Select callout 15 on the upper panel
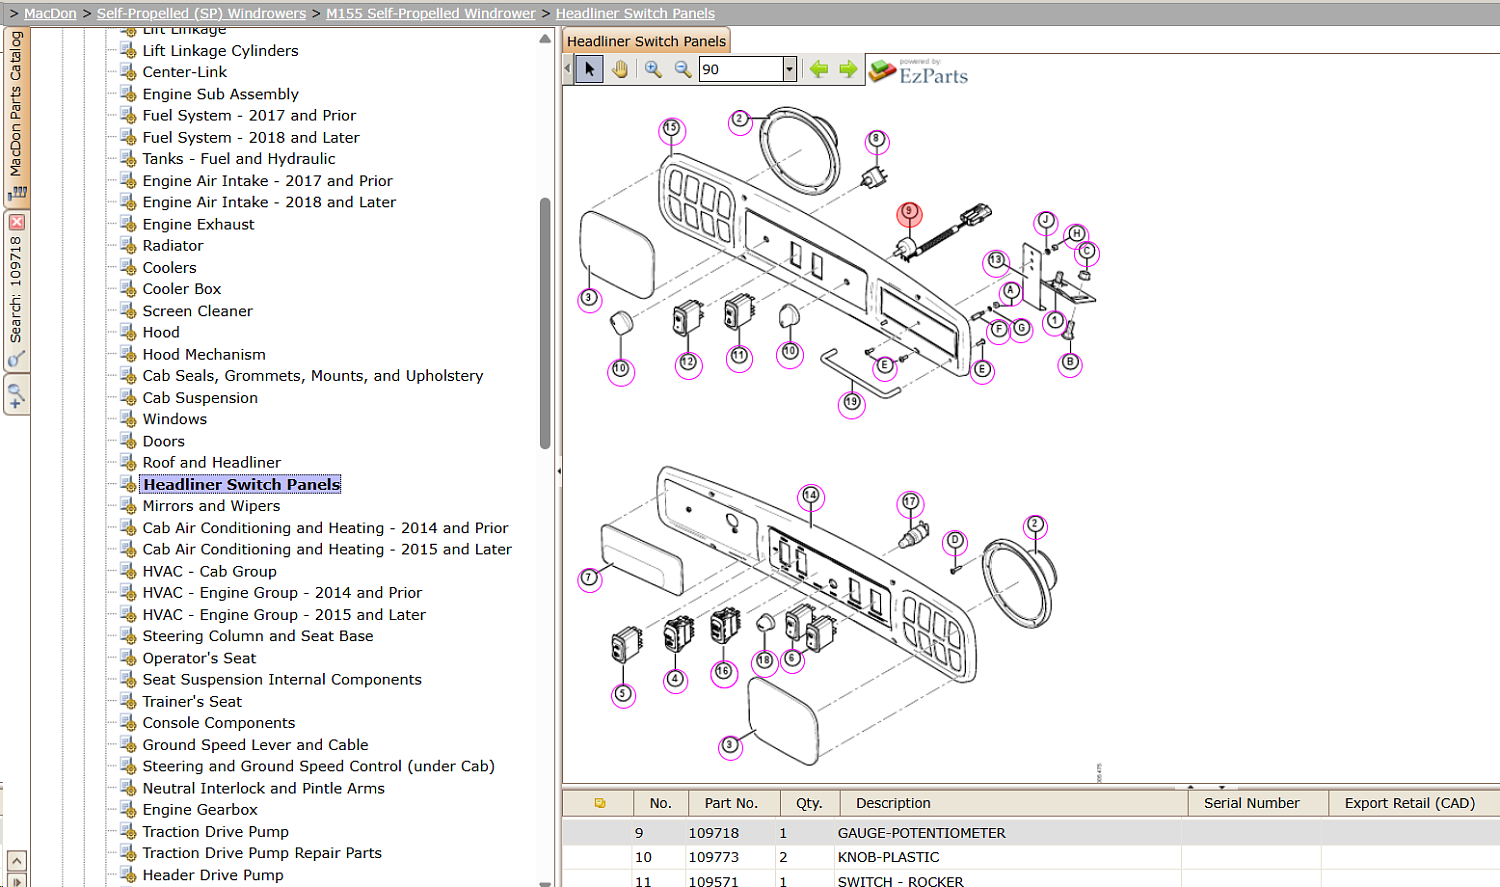This screenshot has width=1500, height=887. pyautogui.click(x=671, y=128)
